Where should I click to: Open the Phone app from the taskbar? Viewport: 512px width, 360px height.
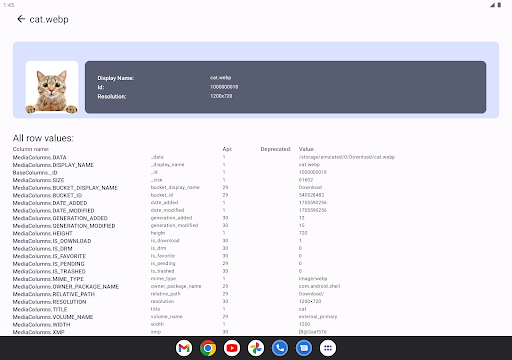[x=280, y=348]
